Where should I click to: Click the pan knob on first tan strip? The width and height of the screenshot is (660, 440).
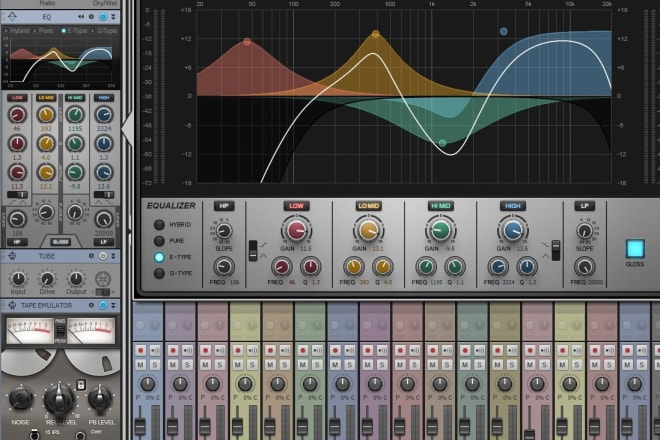coord(277,384)
